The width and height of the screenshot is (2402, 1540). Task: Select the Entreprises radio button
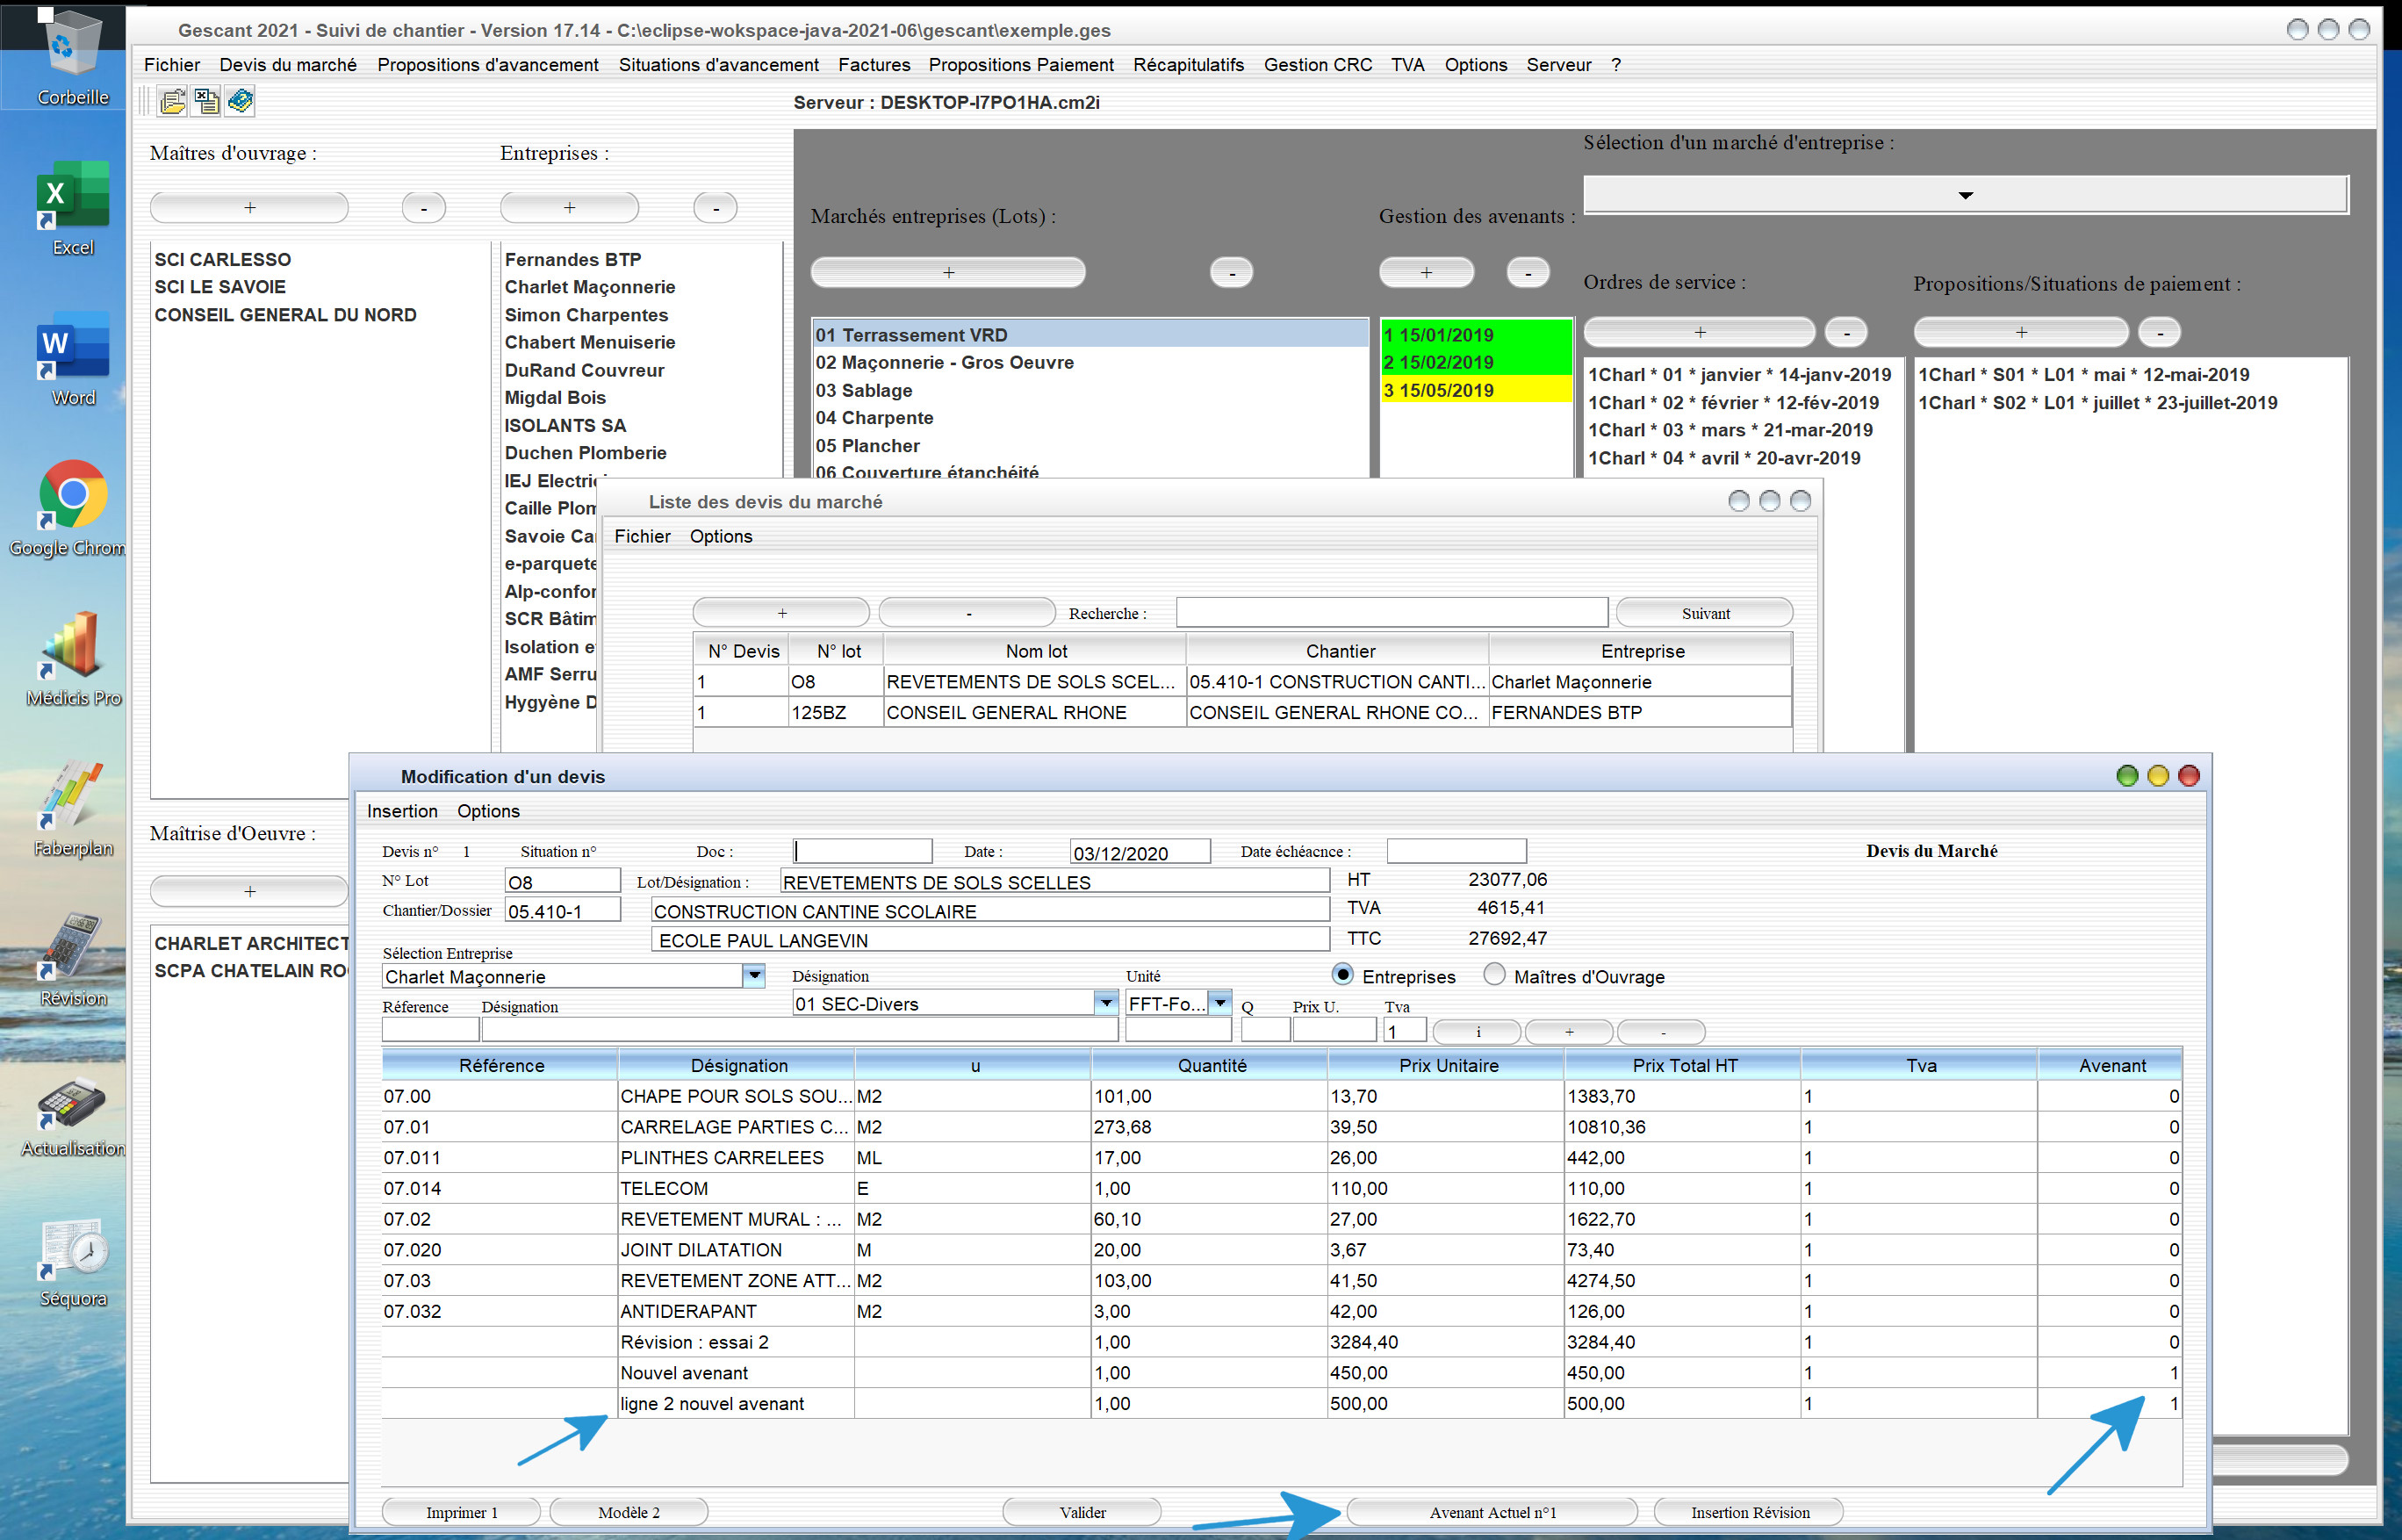pos(1343,975)
